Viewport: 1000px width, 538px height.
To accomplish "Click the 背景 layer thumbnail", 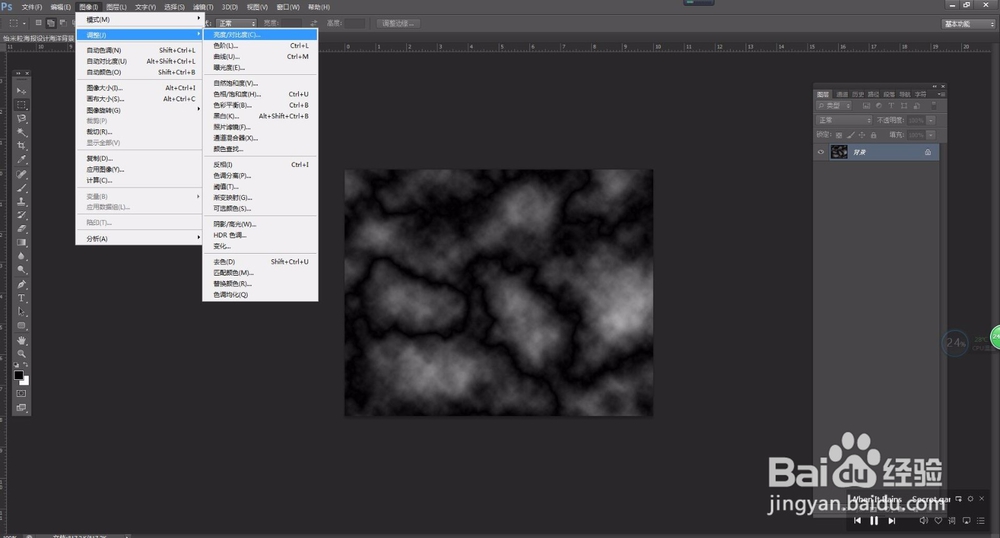I will [x=839, y=152].
